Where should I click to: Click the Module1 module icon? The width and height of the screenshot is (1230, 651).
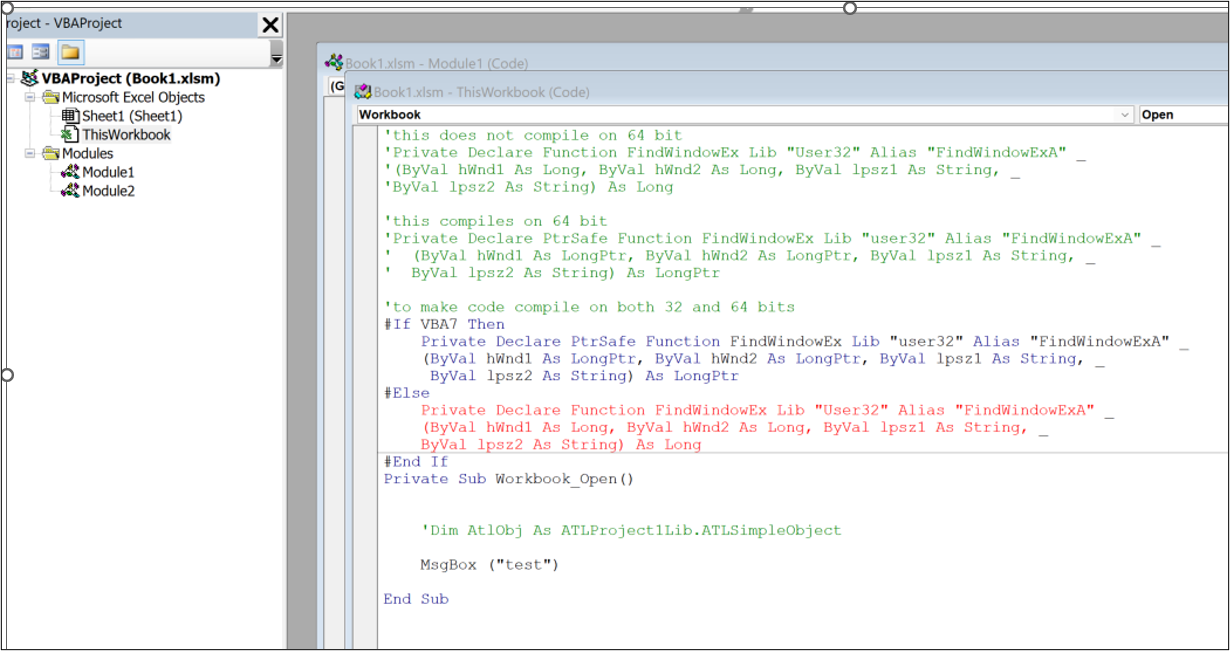click(x=70, y=172)
